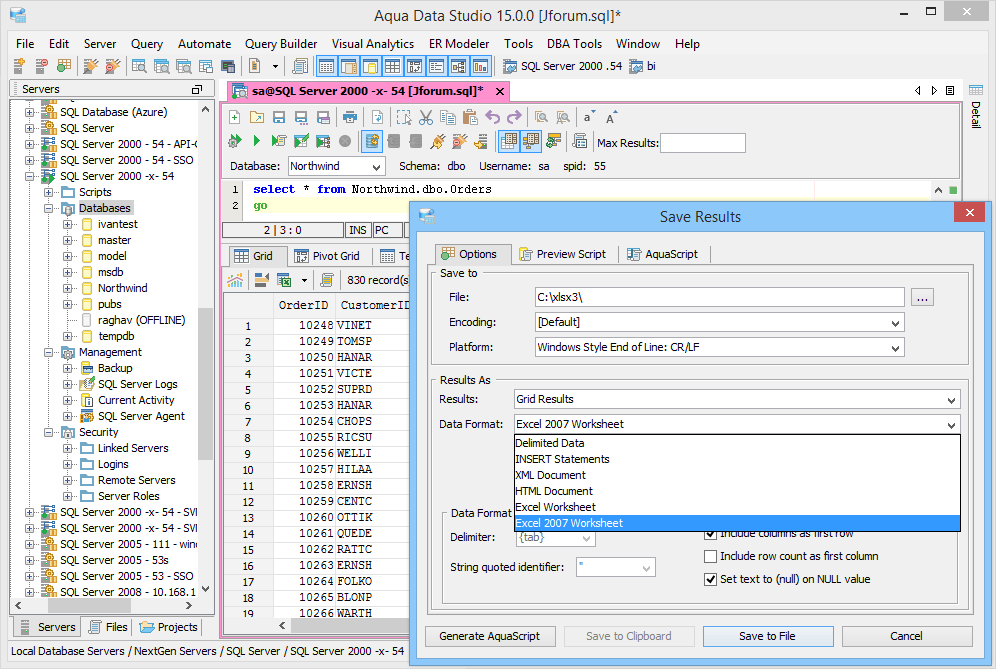
Task: Click the Save script icon in editor toolbar
Action: pyautogui.click(x=279, y=118)
